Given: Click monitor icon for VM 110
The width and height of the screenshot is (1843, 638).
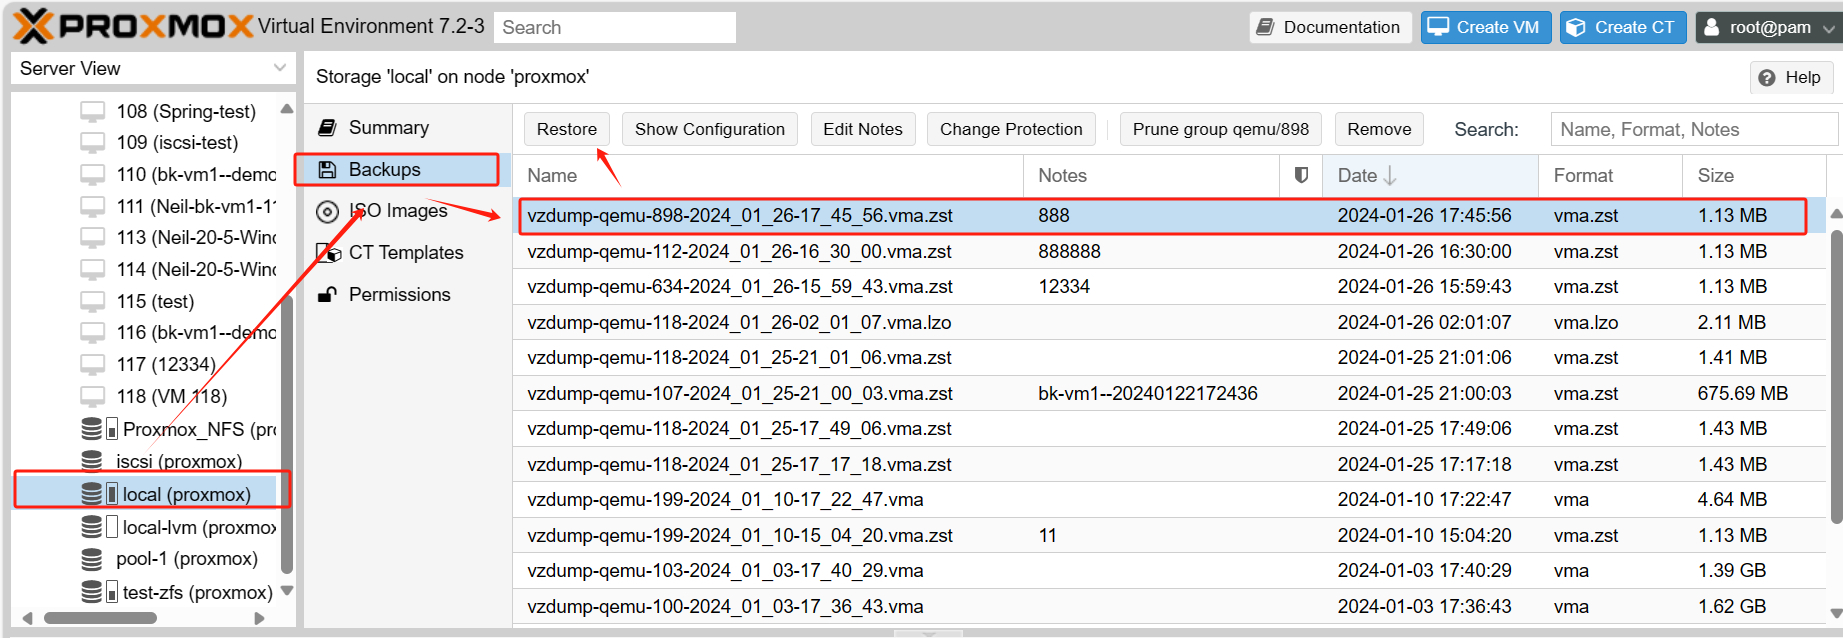Looking at the screenshot, I should [x=93, y=175].
